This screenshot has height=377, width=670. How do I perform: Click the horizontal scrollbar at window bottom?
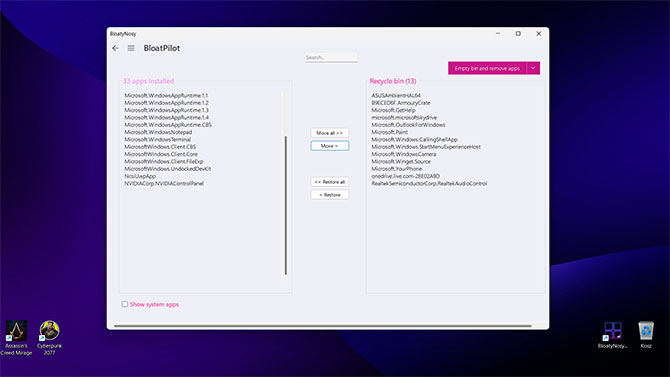(x=323, y=326)
